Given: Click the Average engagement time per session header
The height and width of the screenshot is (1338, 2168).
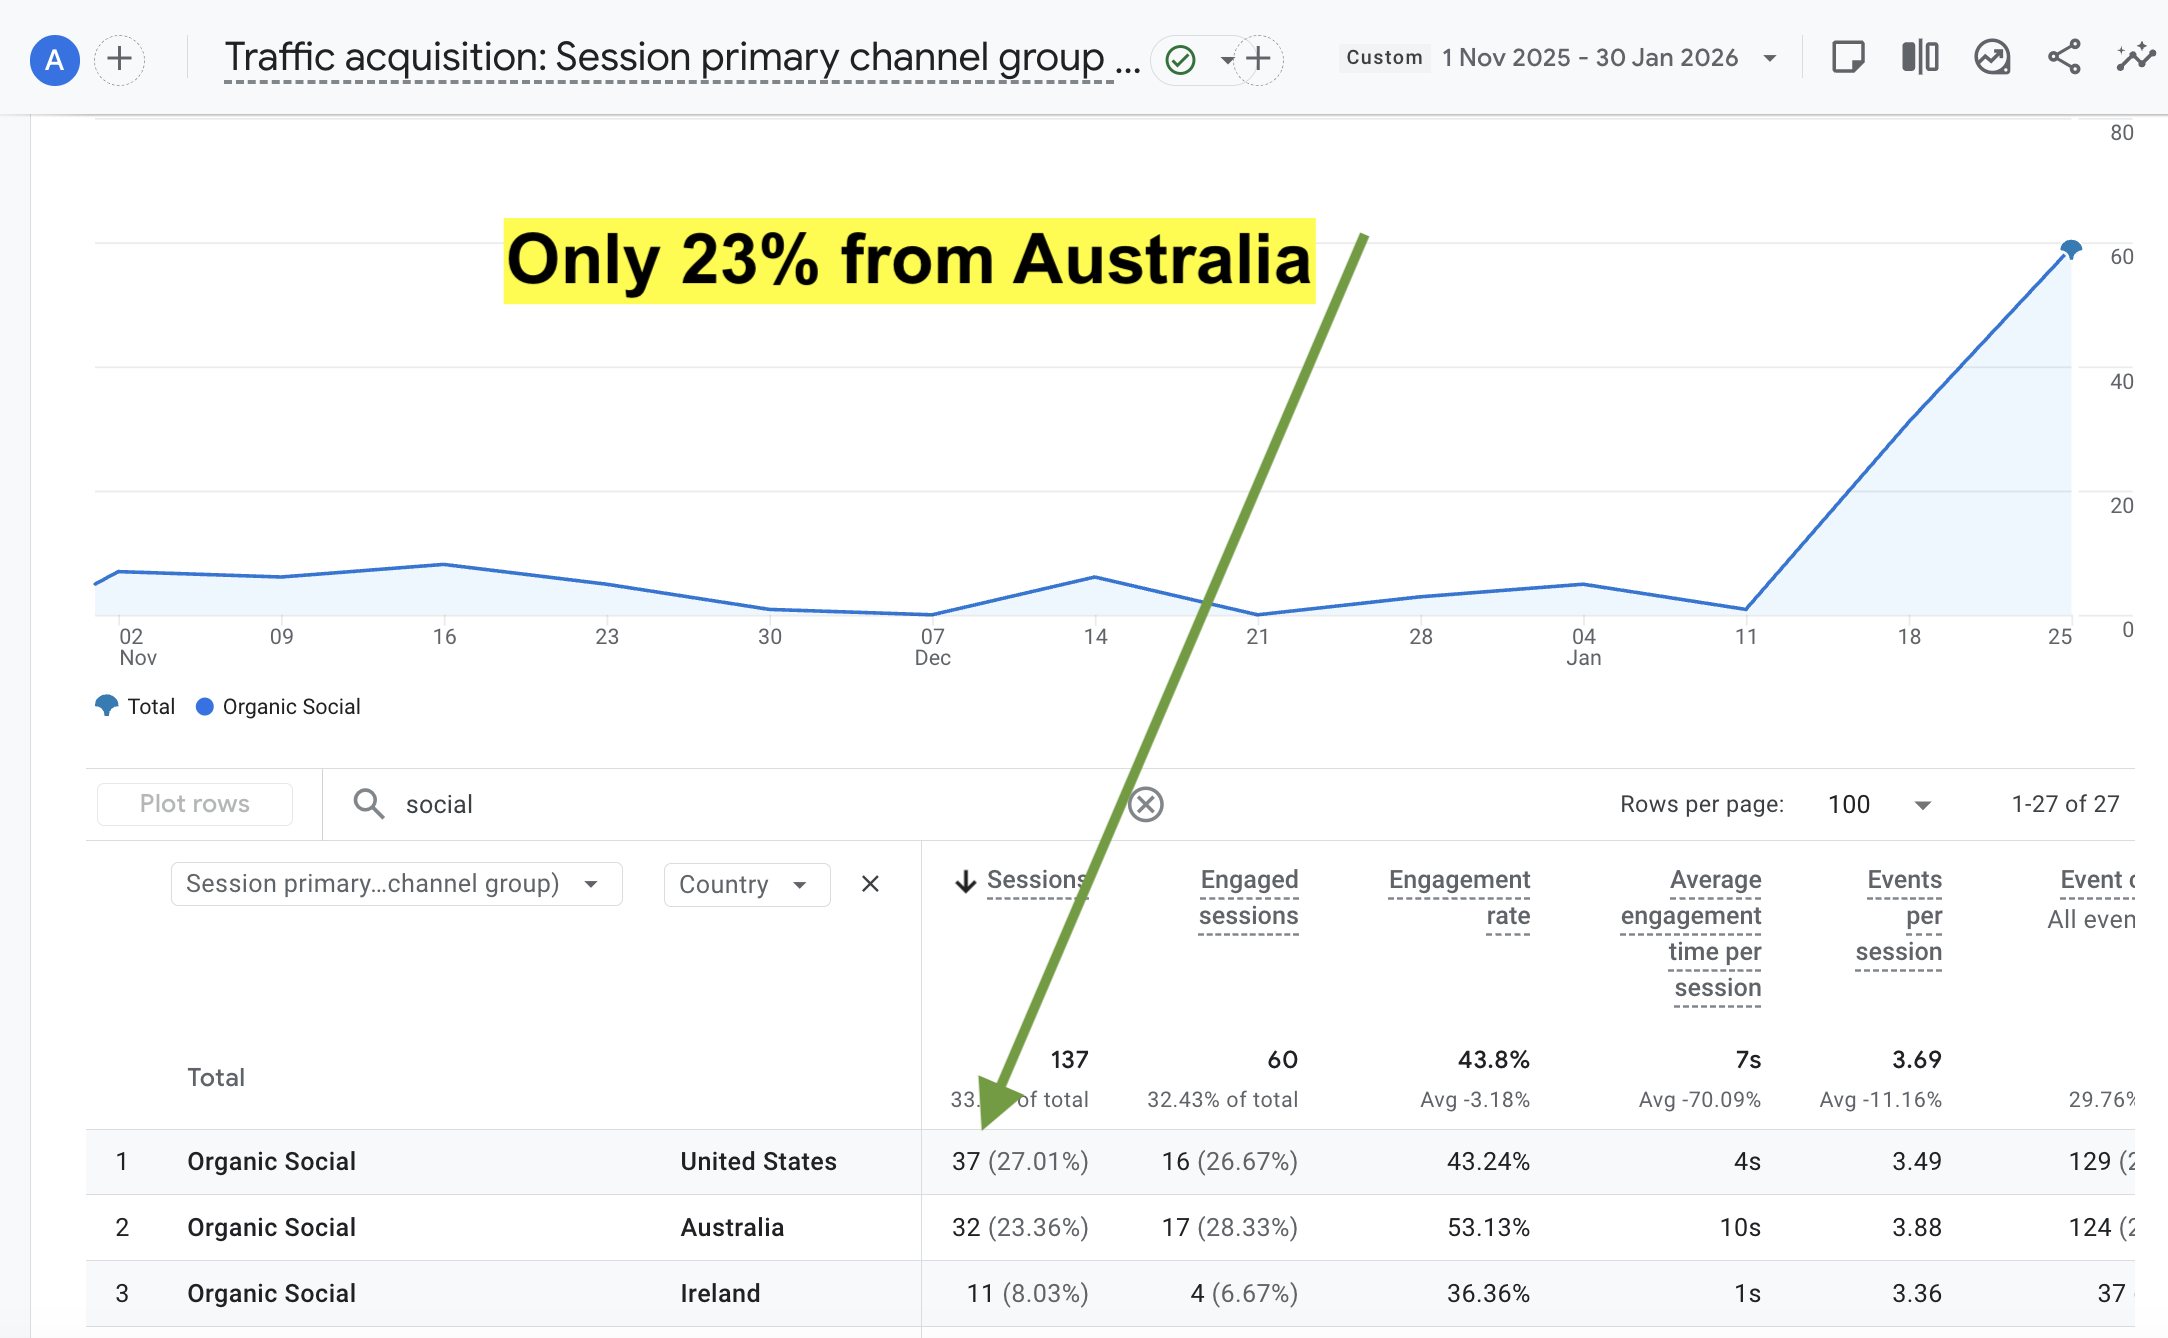Looking at the screenshot, I should click(1691, 934).
